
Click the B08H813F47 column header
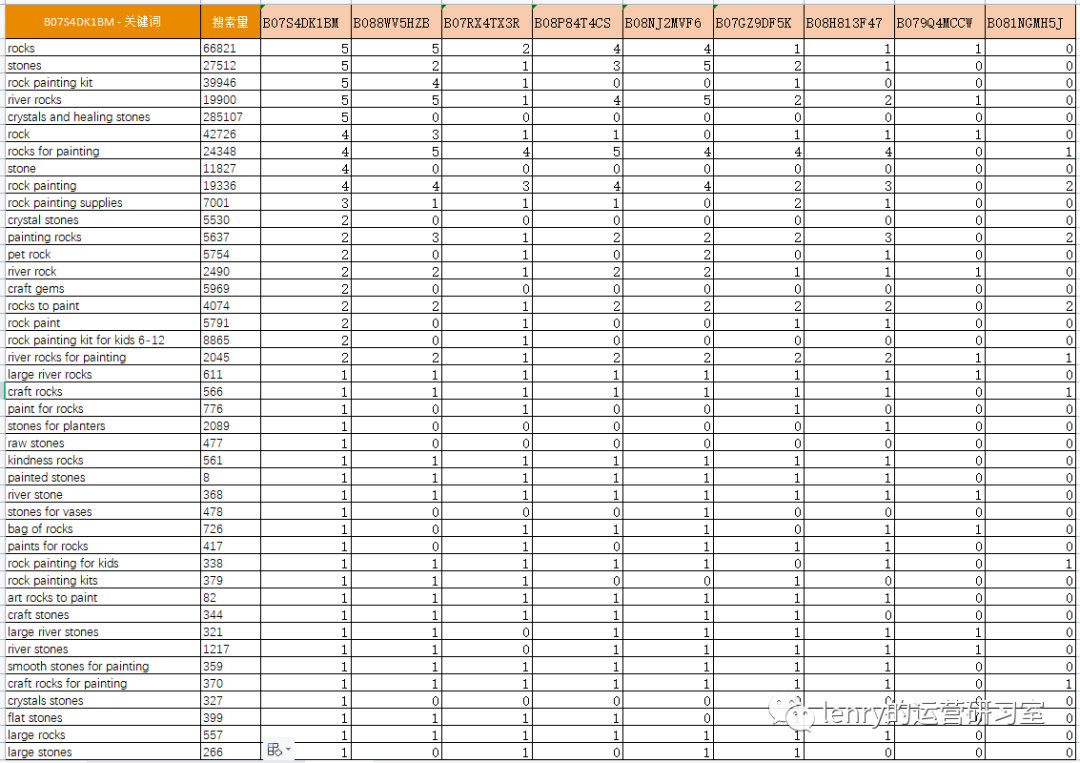point(849,23)
